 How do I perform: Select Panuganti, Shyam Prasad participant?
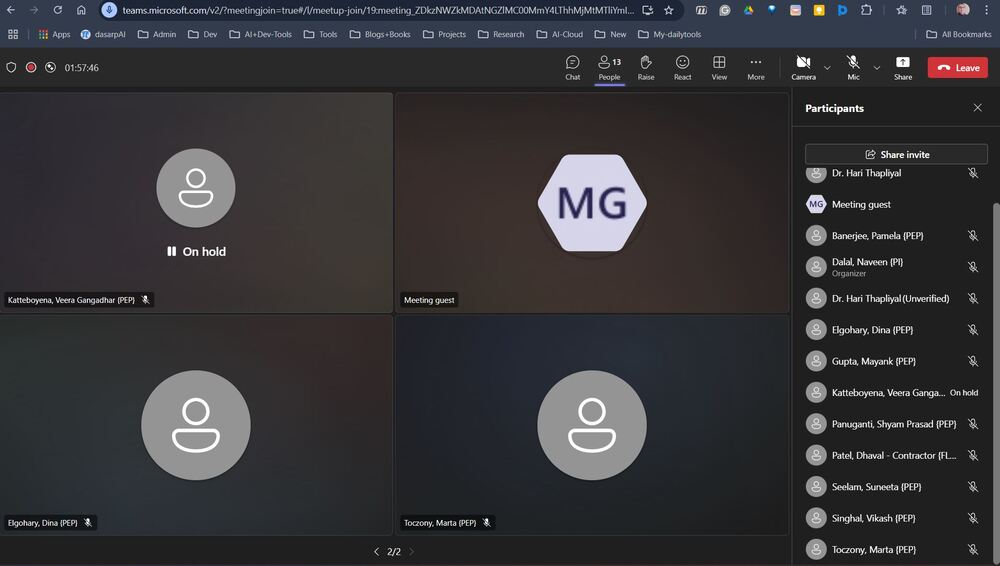point(893,424)
